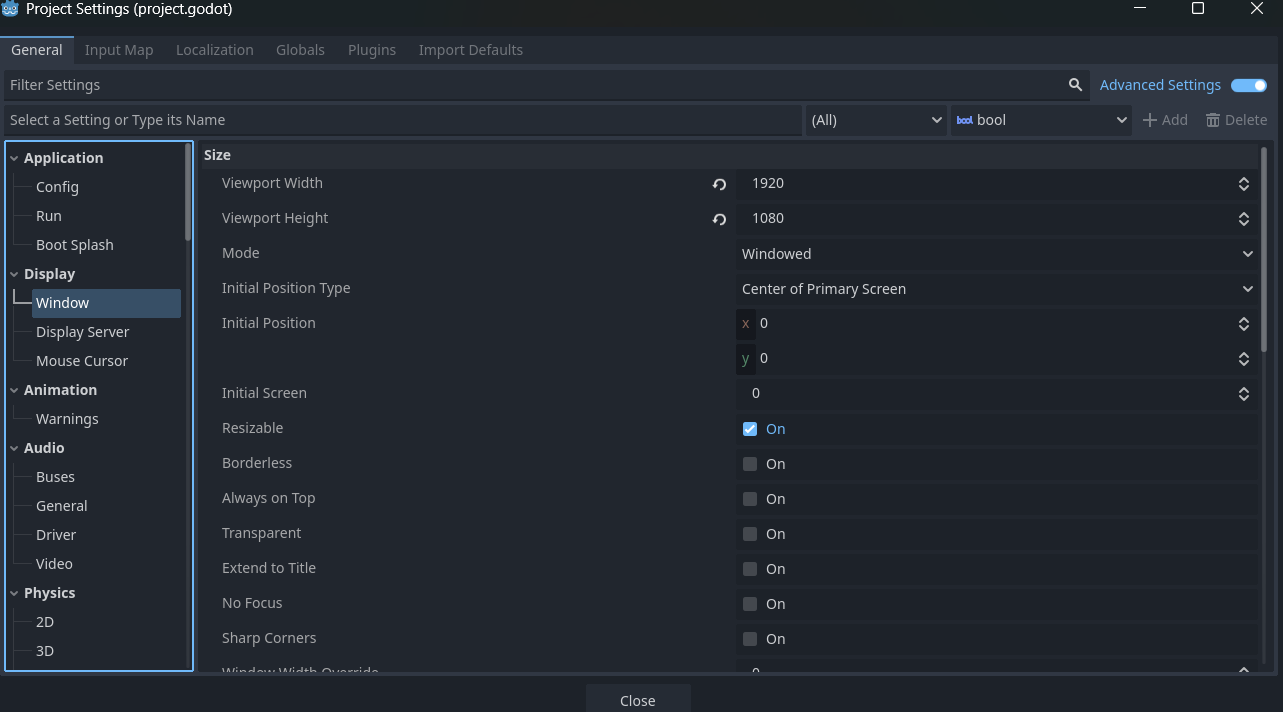The height and width of the screenshot is (712, 1283).
Task: Click the Viewport Height revert icon
Action: point(719,219)
